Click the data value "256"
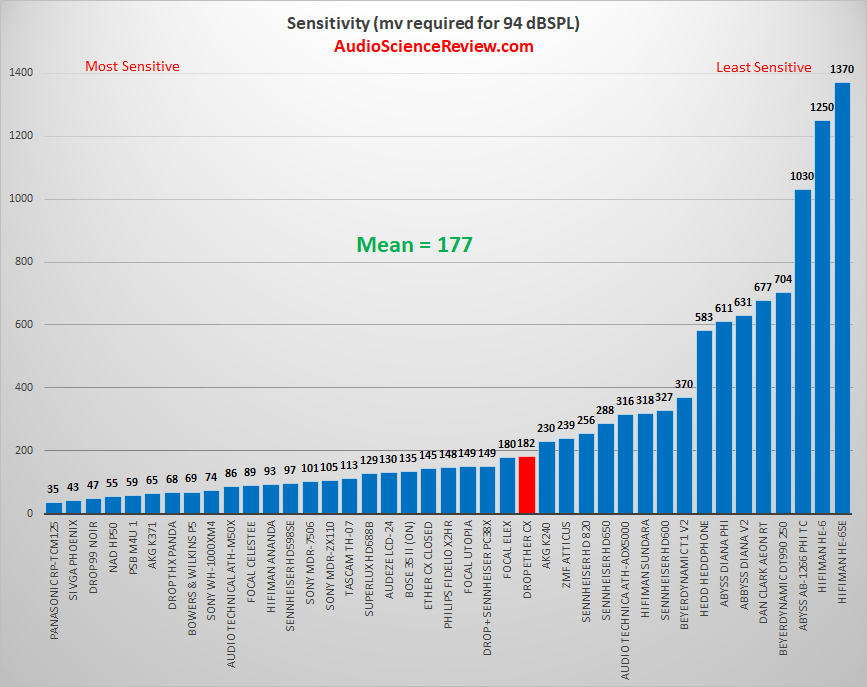The height and width of the screenshot is (687, 867). [586, 420]
